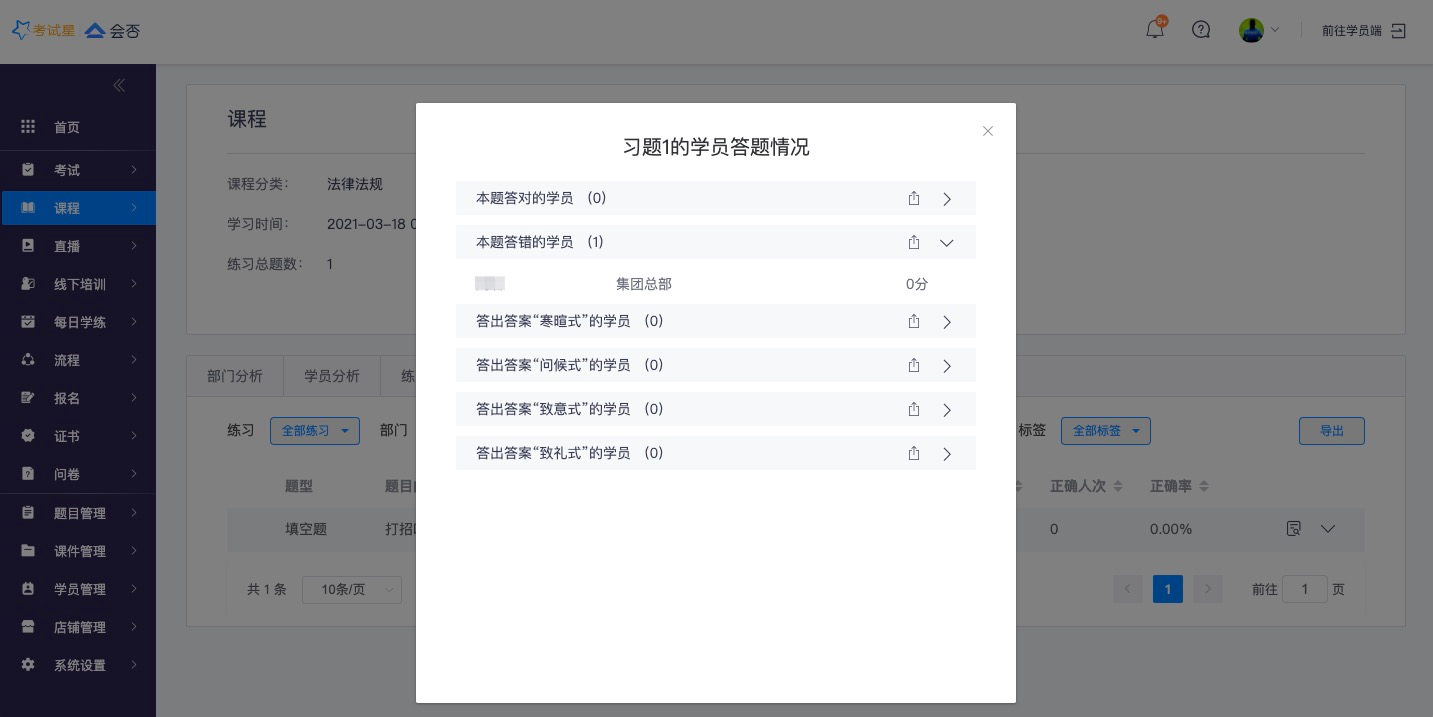This screenshot has width=1433, height=717.
Task: Export 致意式 answer students via share icon
Action: pyautogui.click(x=914, y=409)
